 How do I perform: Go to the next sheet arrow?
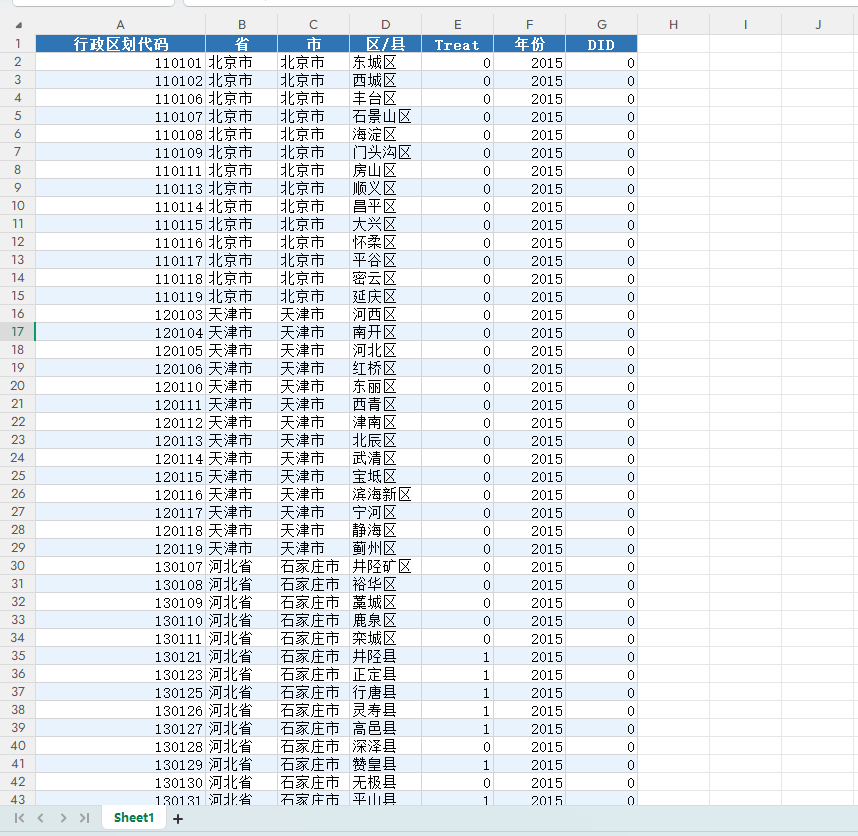pyautogui.click(x=63, y=818)
